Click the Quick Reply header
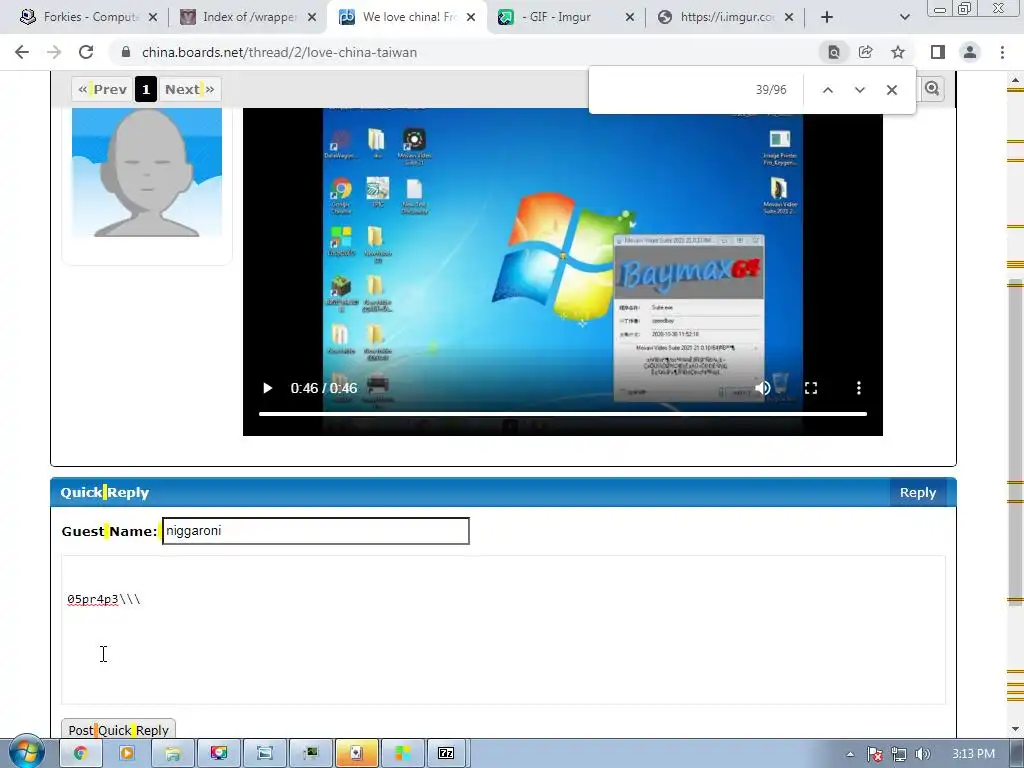Screen dimensions: 1024x768 click(104, 492)
